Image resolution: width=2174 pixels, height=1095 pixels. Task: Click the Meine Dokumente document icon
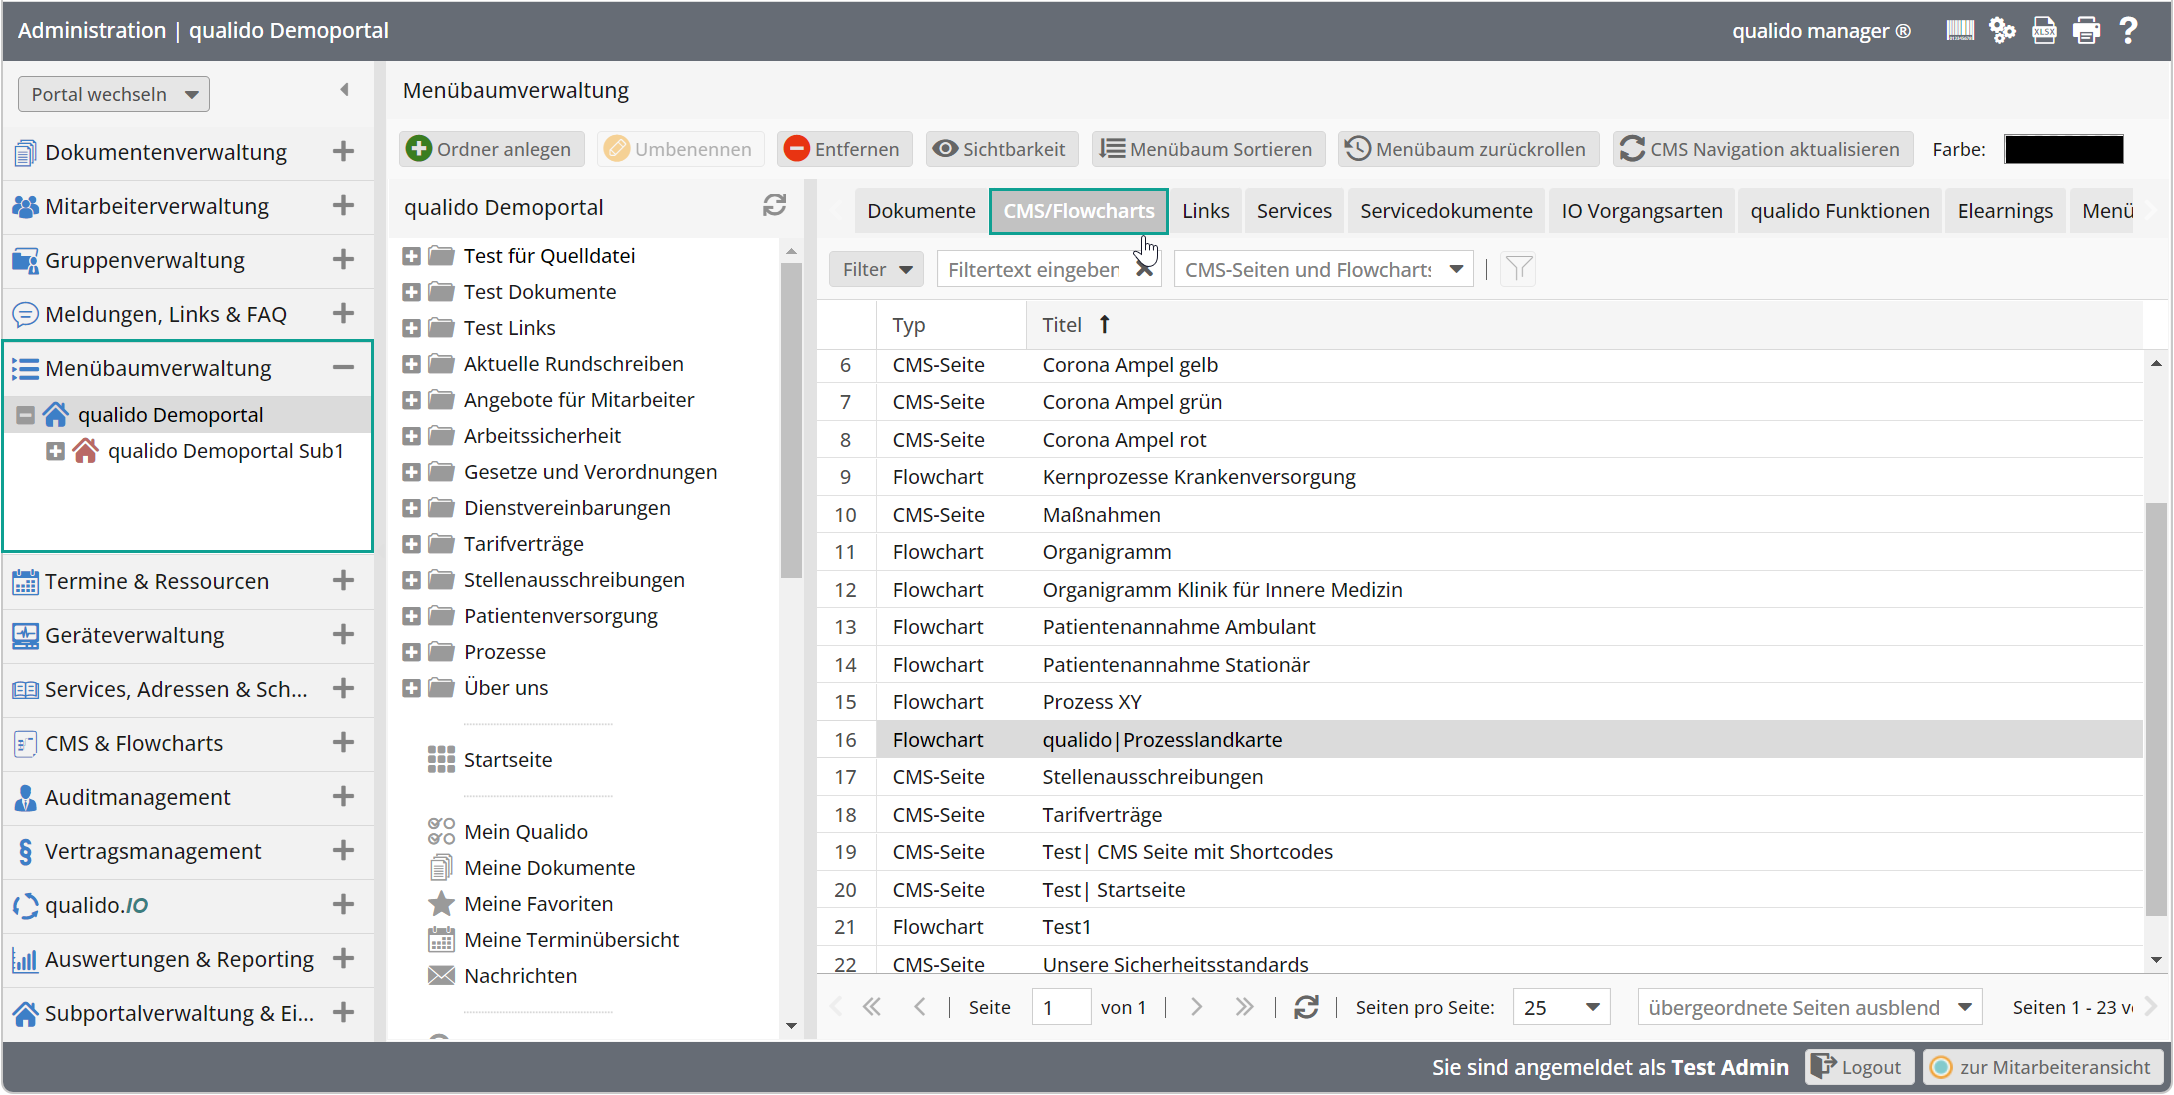(441, 868)
